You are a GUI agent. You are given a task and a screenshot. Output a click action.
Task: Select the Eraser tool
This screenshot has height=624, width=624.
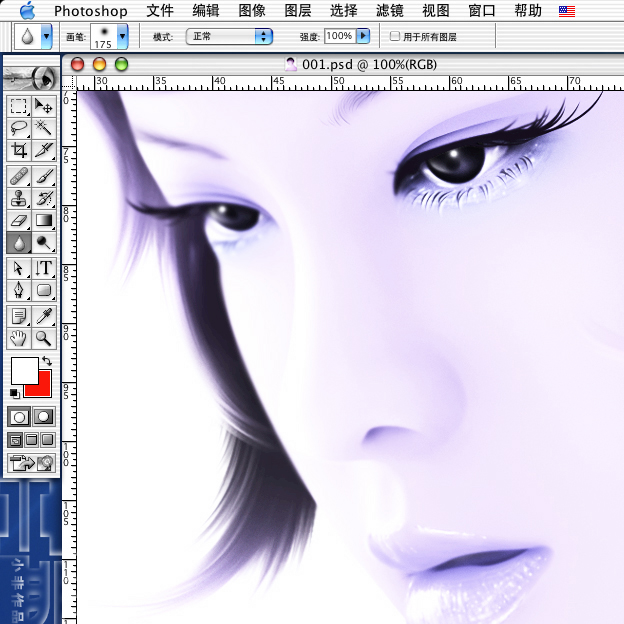[19, 220]
